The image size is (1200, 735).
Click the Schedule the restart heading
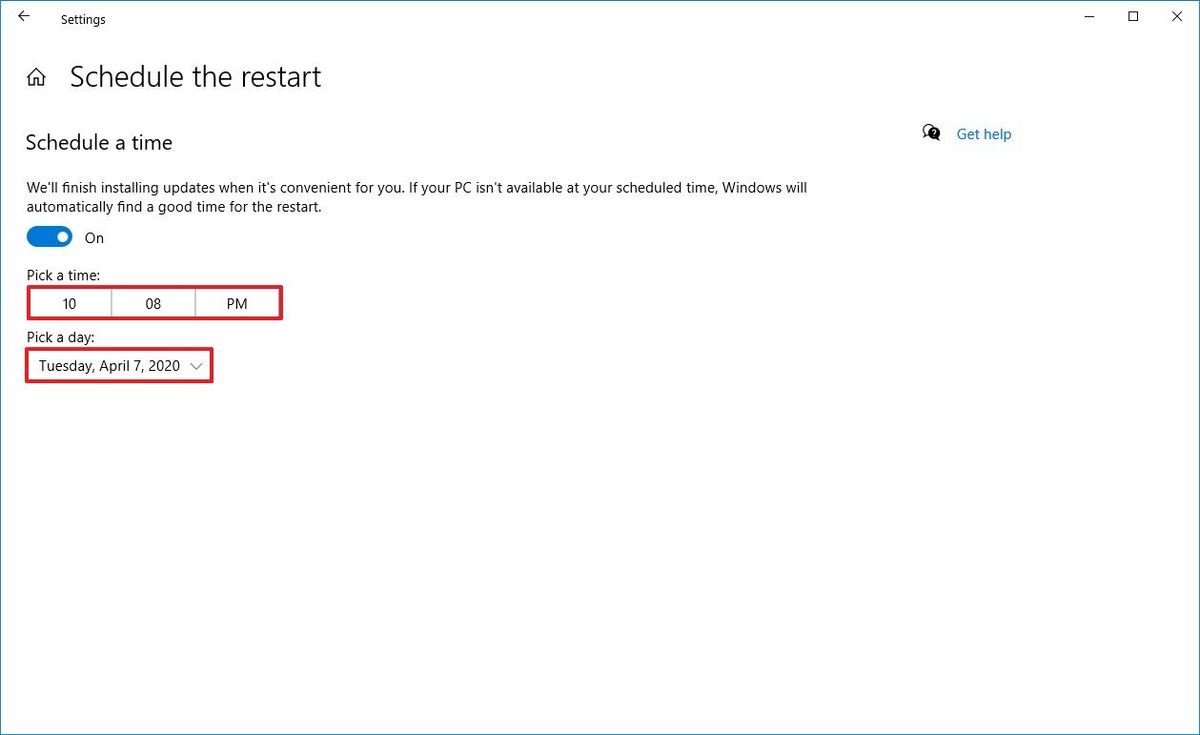tap(195, 76)
